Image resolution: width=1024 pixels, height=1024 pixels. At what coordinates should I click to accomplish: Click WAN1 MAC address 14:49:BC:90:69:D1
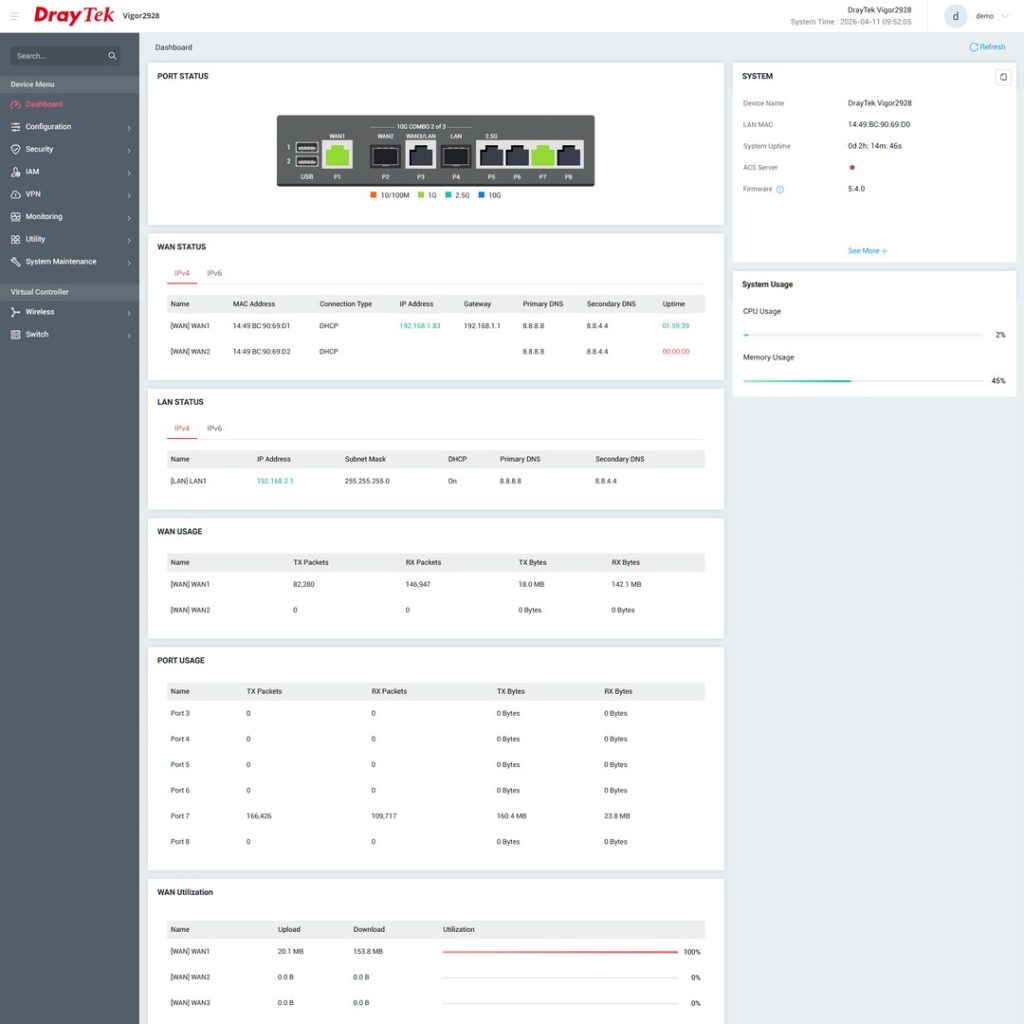[261, 326]
